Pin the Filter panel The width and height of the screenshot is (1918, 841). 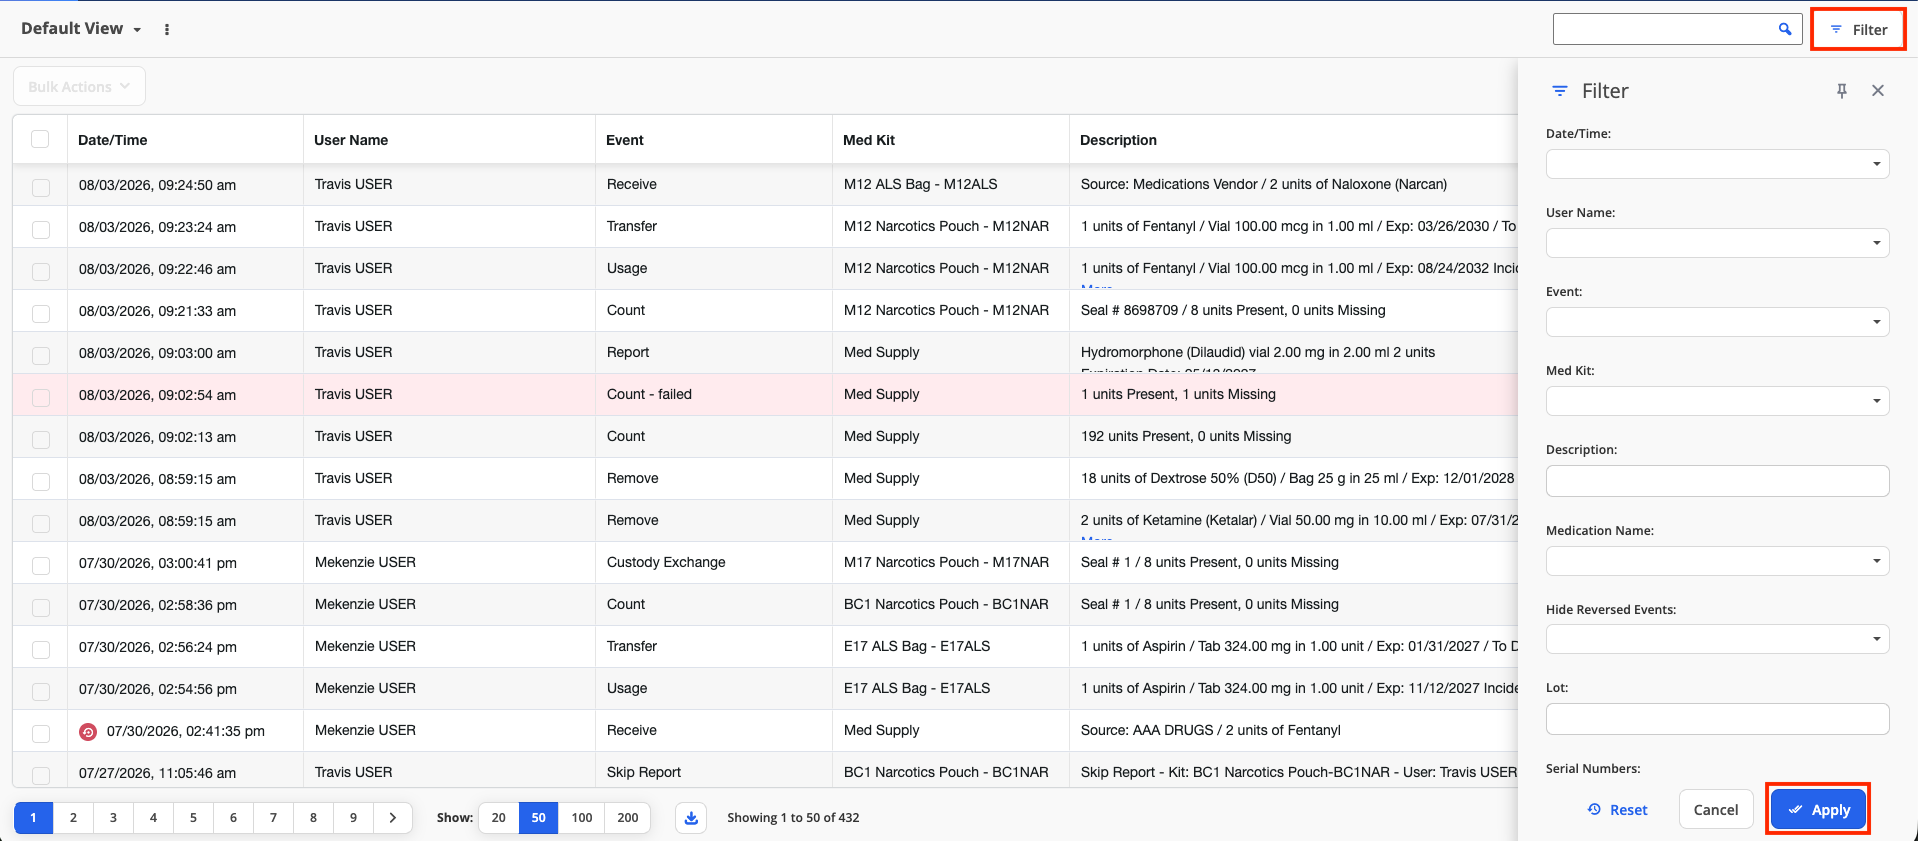point(1842,91)
